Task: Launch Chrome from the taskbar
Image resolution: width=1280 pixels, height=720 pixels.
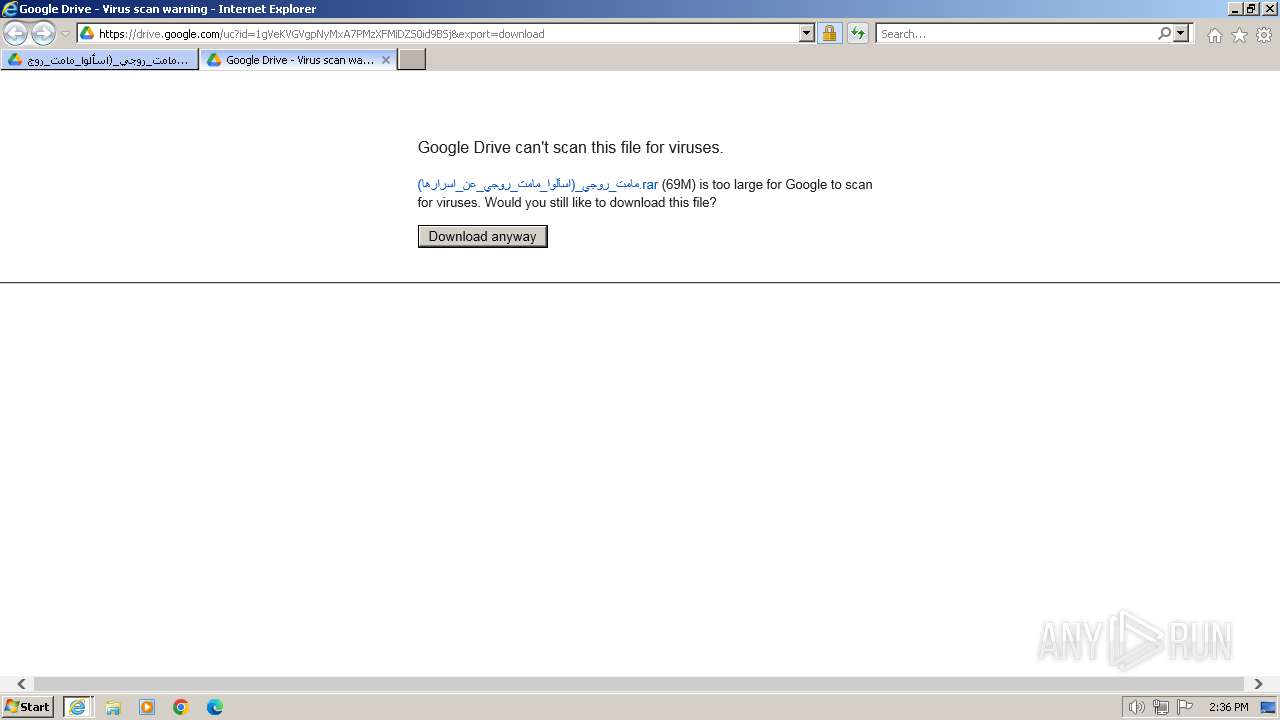Action: [x=181, y=707]
